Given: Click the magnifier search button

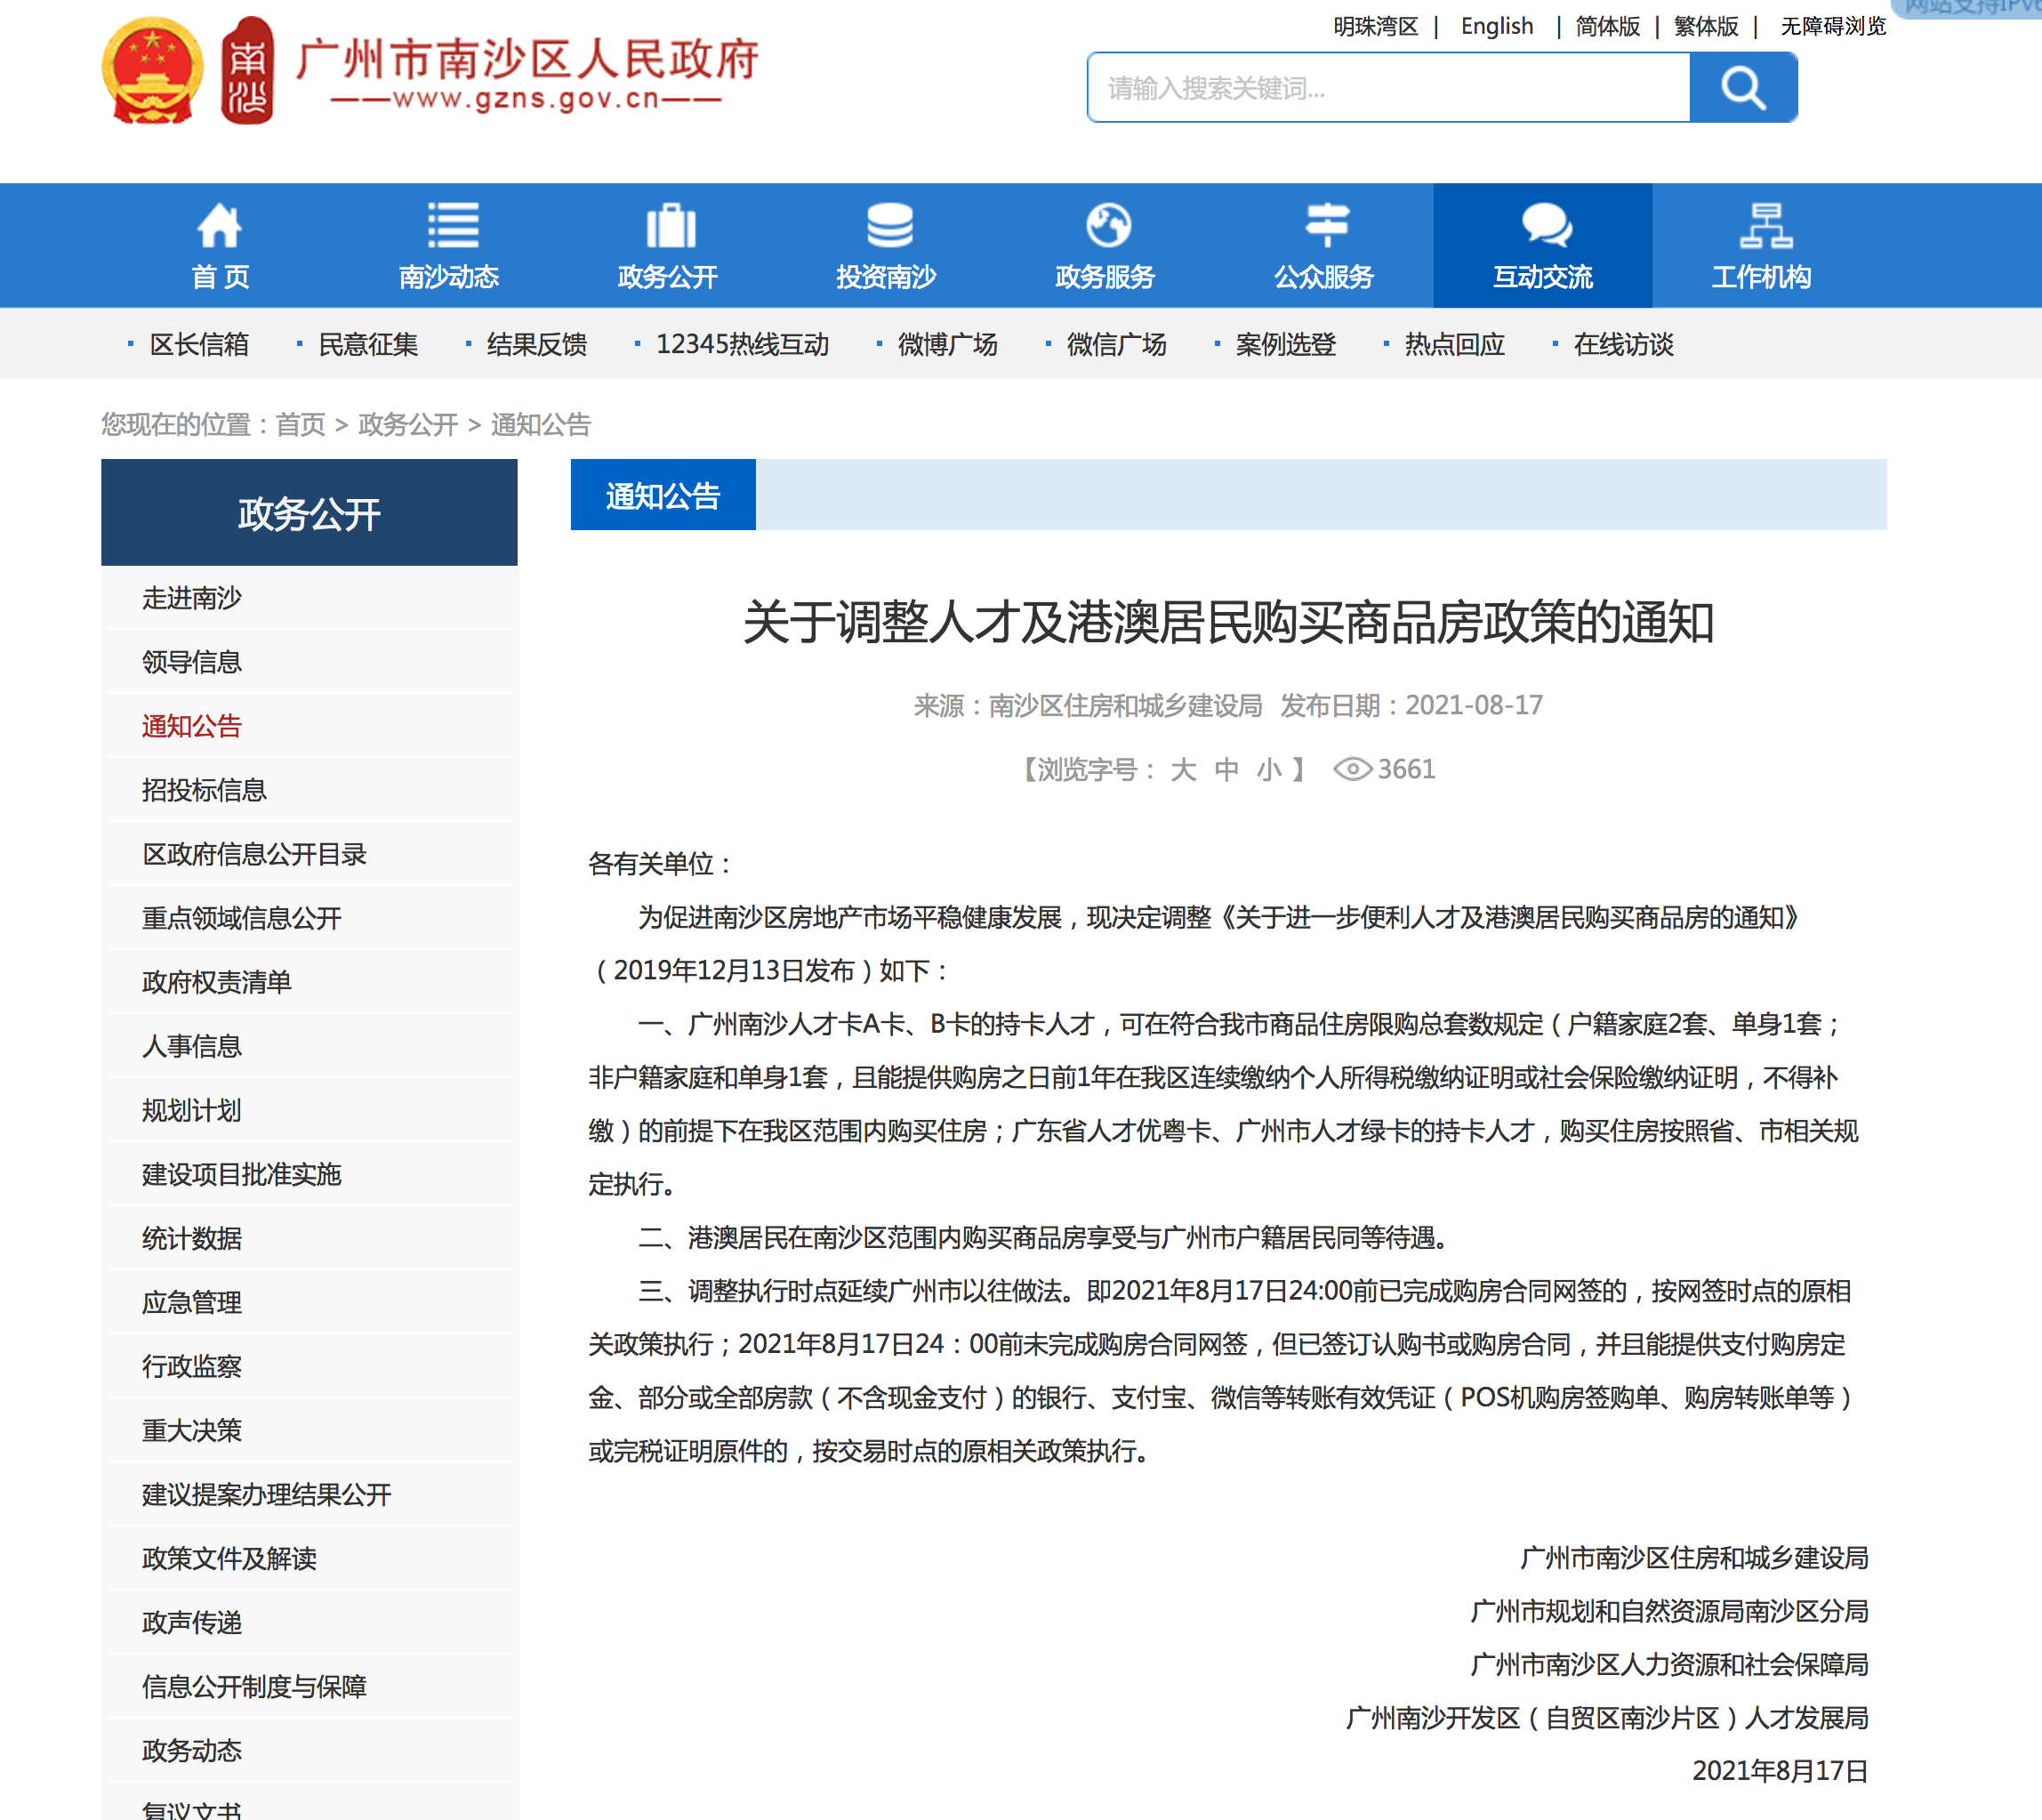Looking at the screenshot, I should [1743, 88].
